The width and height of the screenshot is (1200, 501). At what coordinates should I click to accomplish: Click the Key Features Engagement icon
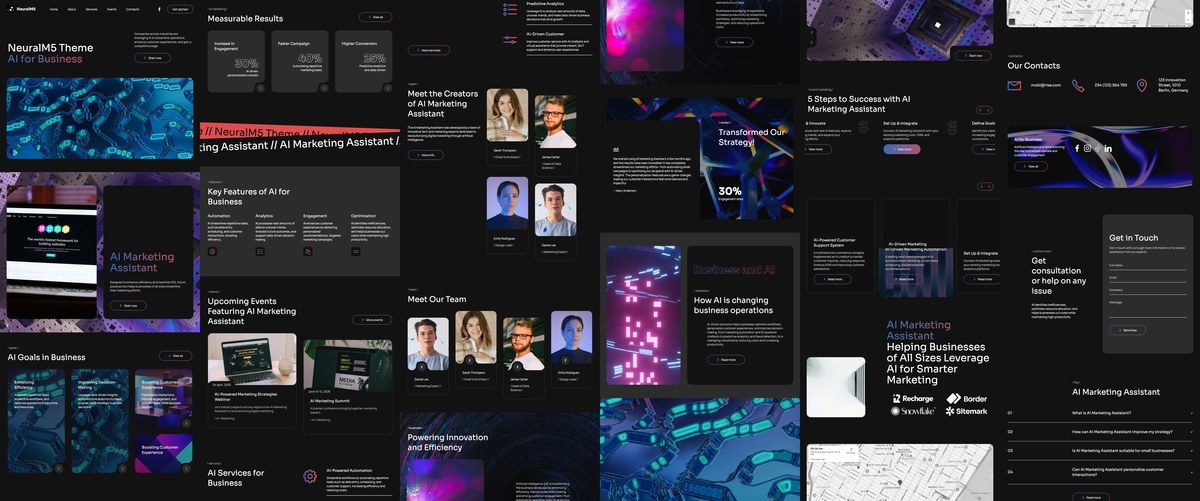(x=308, y=251)
